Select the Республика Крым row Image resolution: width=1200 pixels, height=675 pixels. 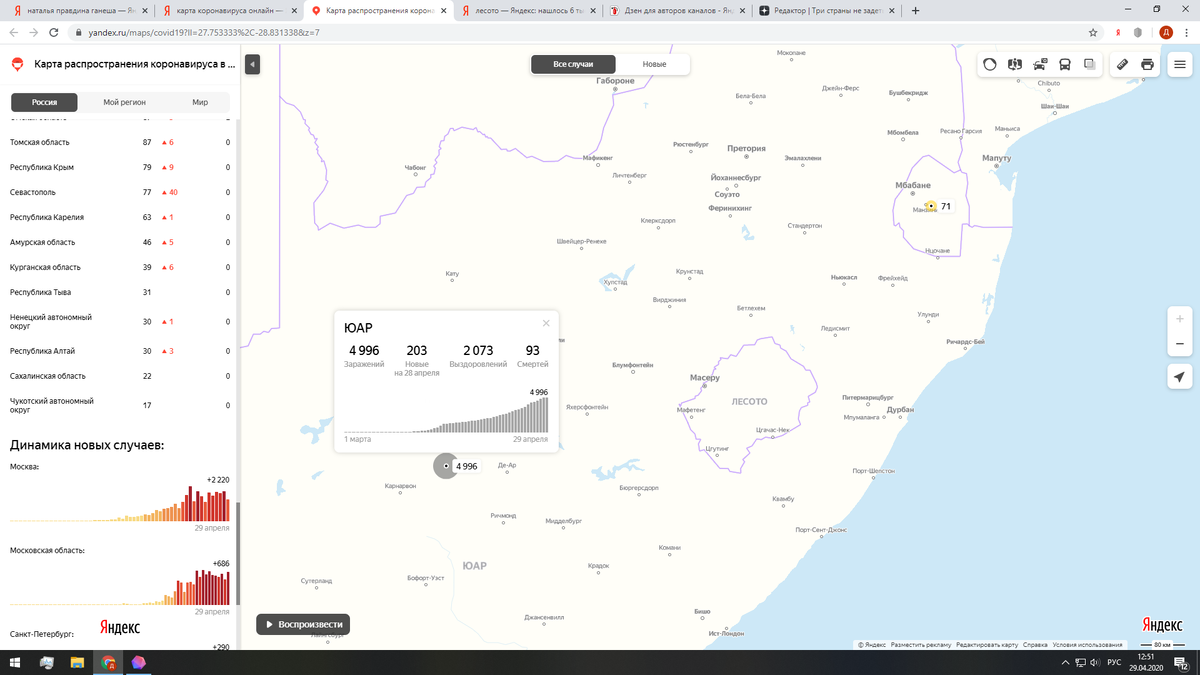(120, 167)
